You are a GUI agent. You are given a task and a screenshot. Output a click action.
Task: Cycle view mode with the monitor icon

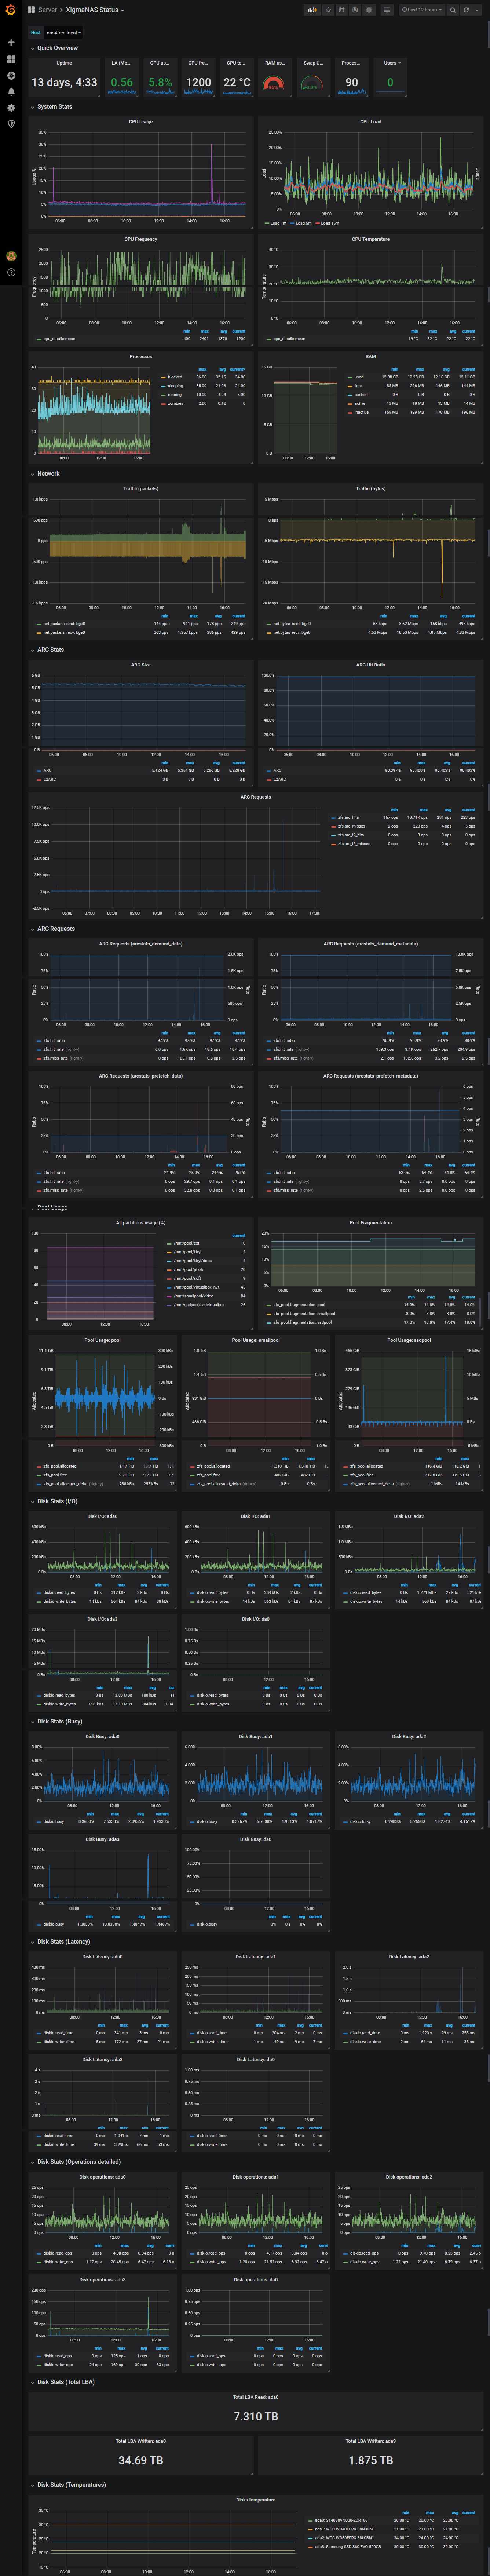387,10
